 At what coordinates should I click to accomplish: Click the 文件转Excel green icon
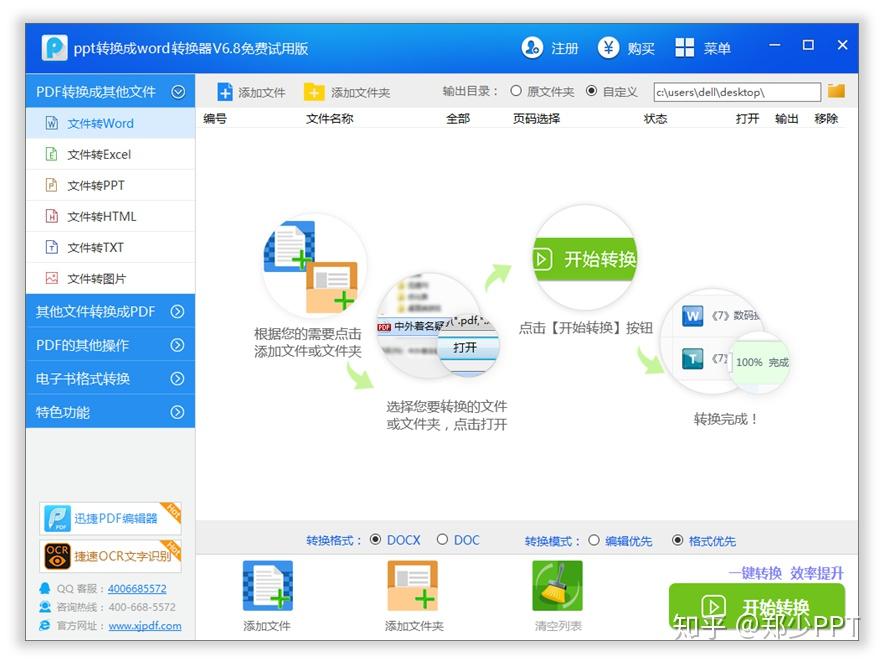coord(51,154)
